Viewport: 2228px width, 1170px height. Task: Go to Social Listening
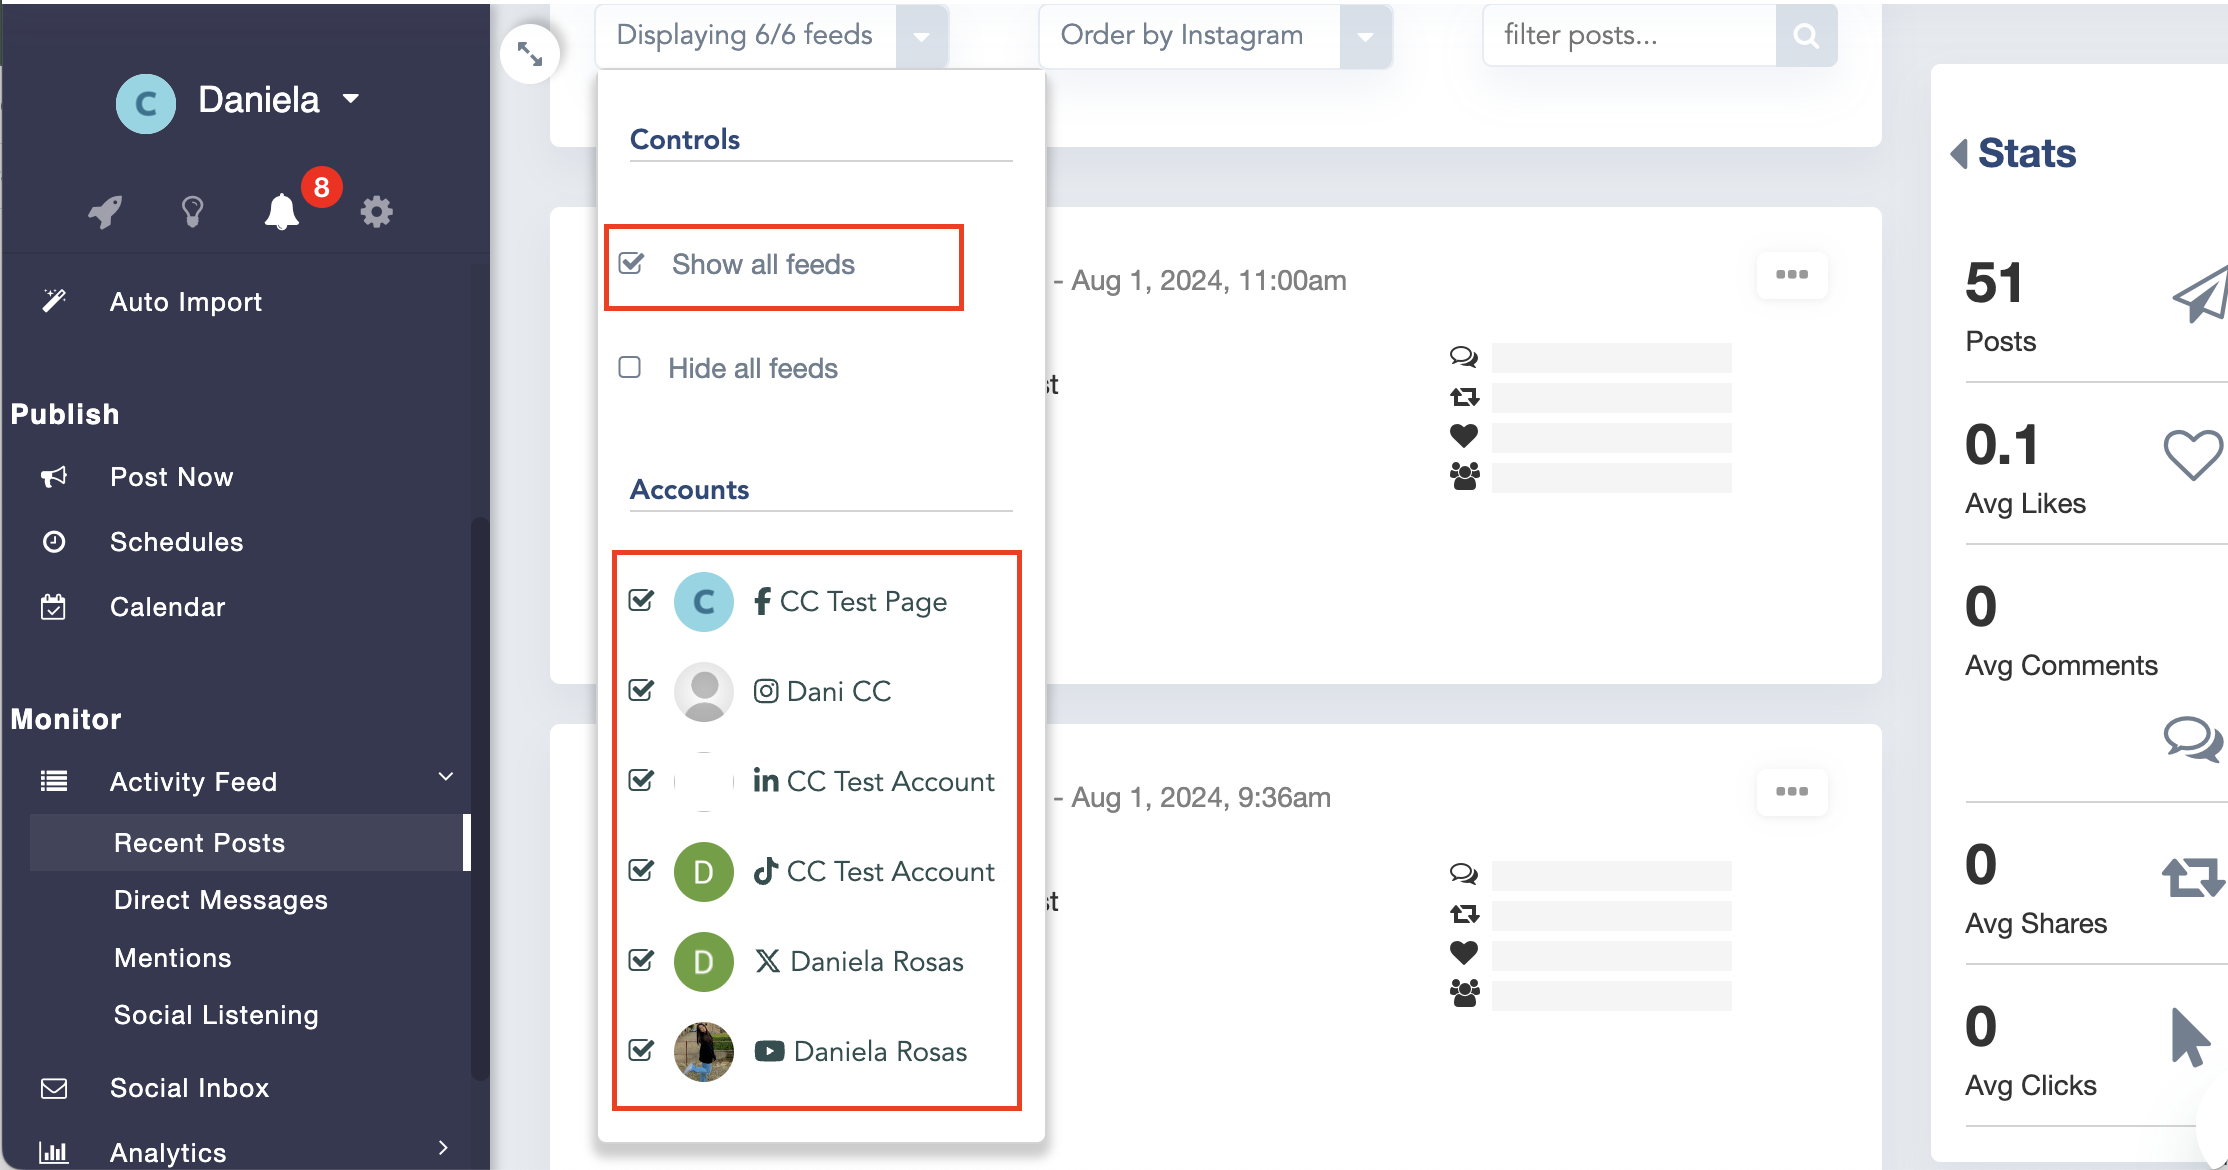pyautogui.click(x=216, y=1015)
